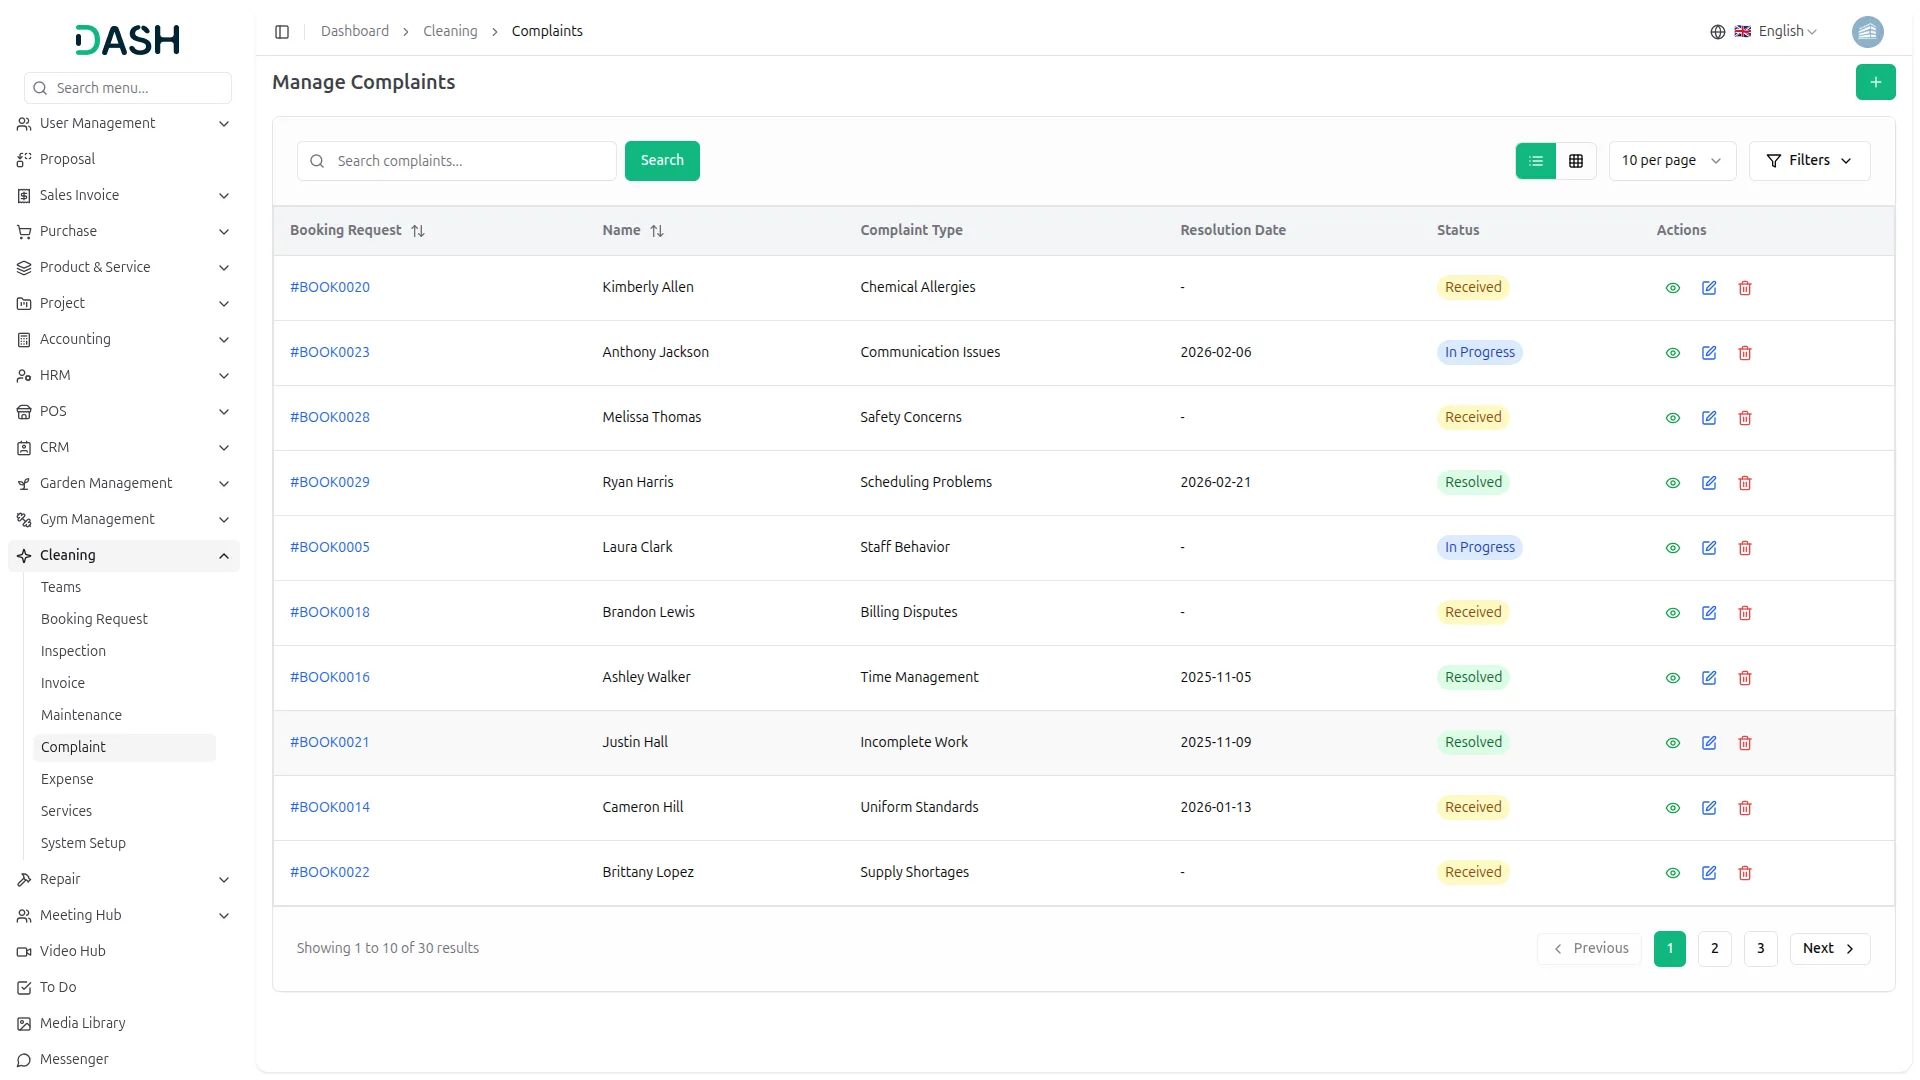
Task: Delete Kimberly Allen's complaint with trash icon
Action: (1745, 288)
